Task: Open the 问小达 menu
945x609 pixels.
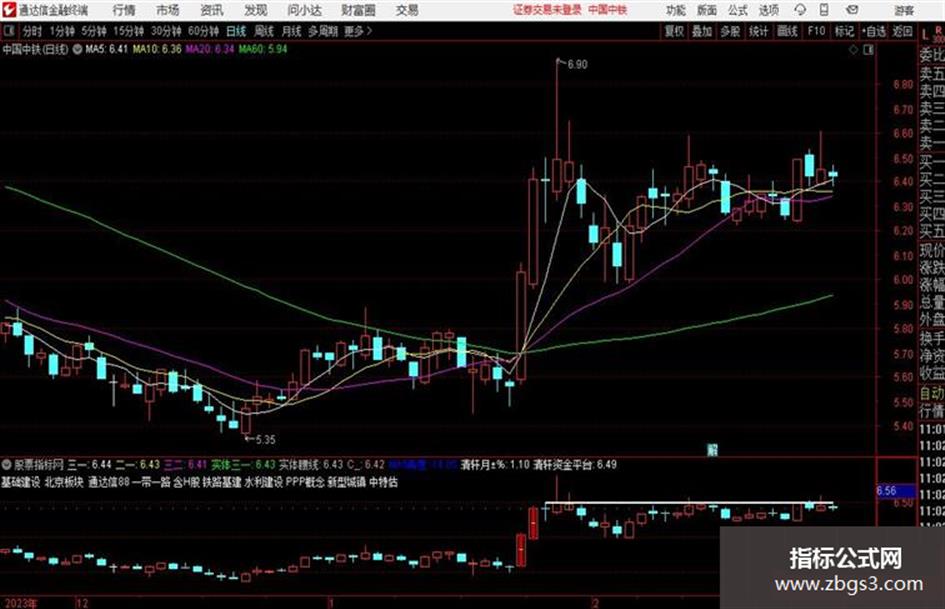Action: pos(304,10)
